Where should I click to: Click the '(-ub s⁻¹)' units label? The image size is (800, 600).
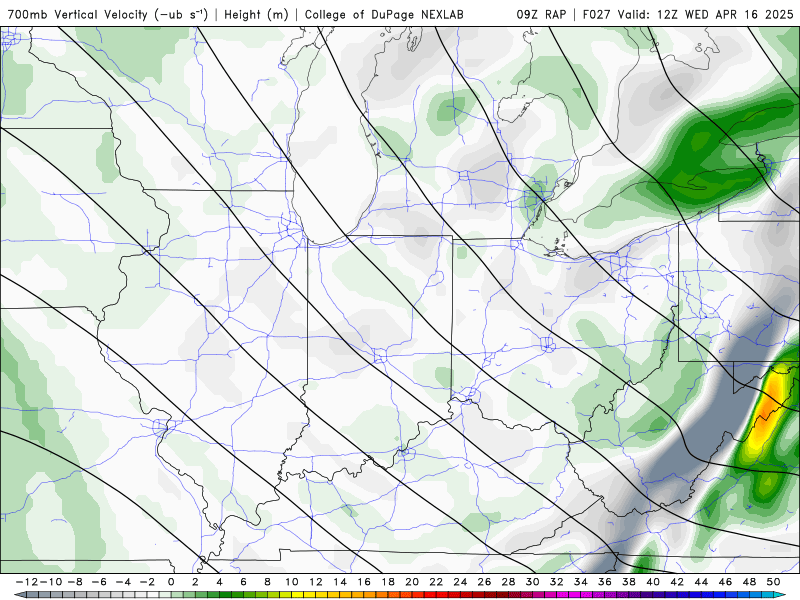(x=181, y=14)
